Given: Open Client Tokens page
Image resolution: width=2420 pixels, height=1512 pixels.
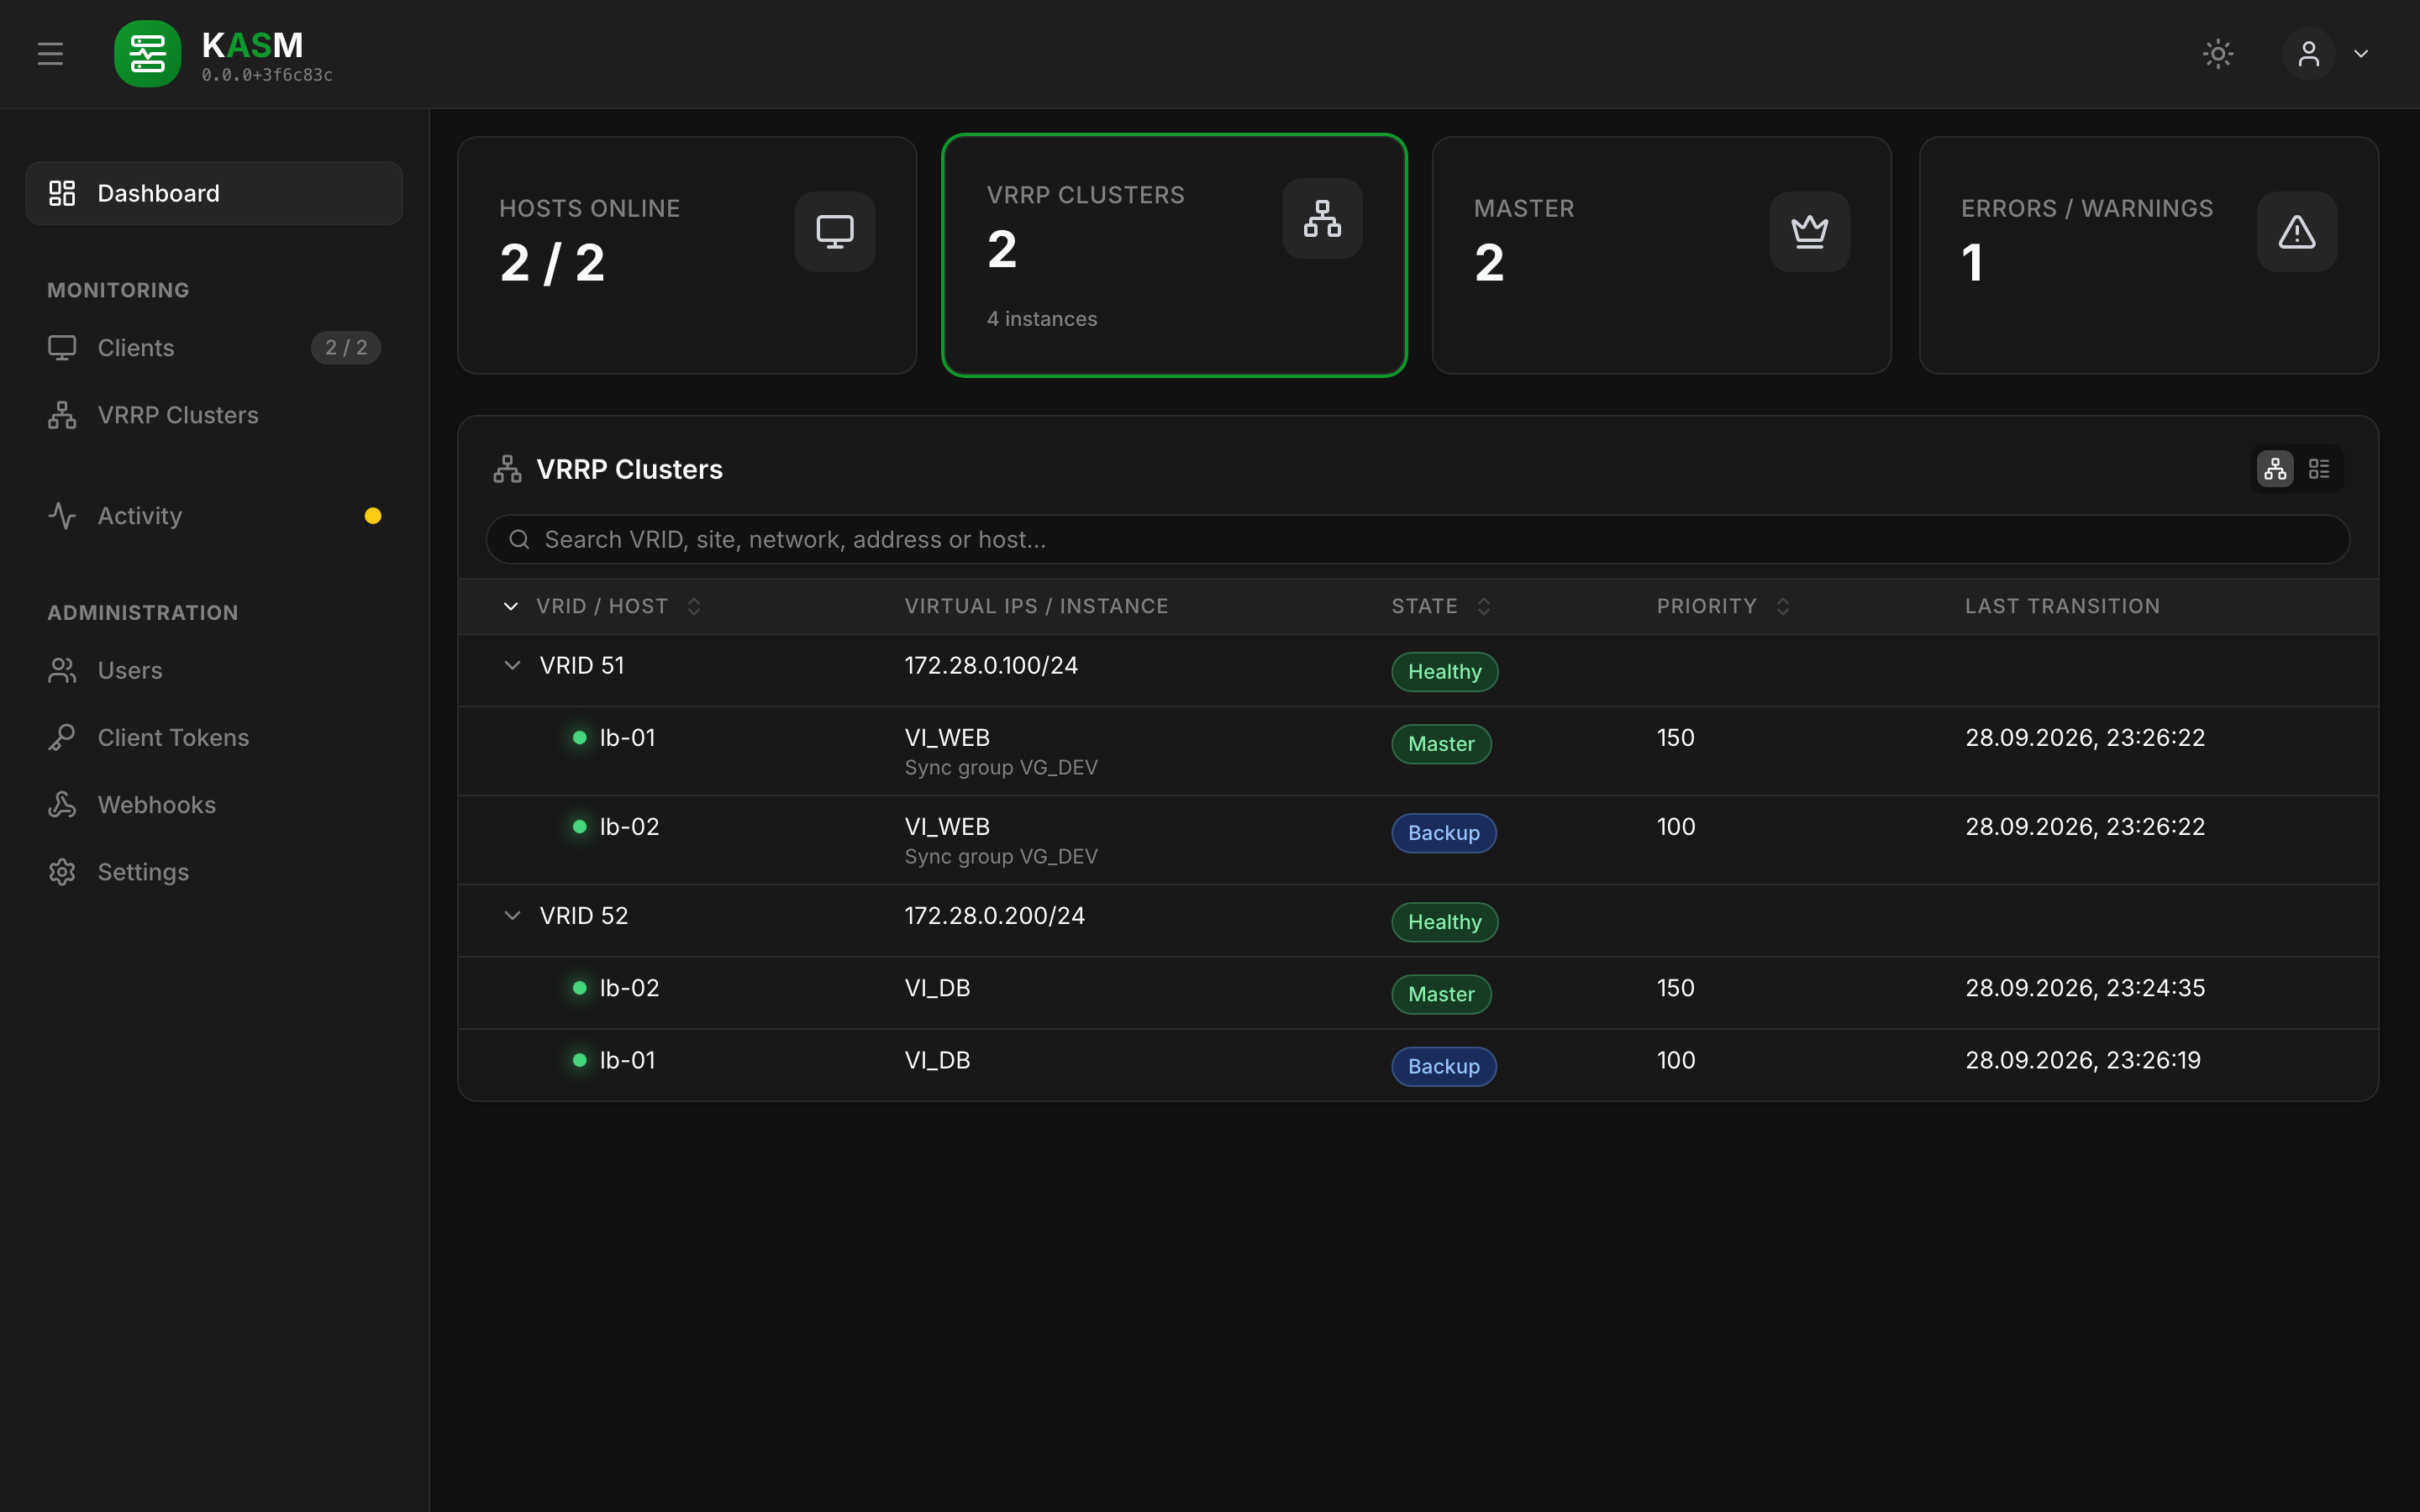Looking at the screenshot, I should tap(214, 737).
